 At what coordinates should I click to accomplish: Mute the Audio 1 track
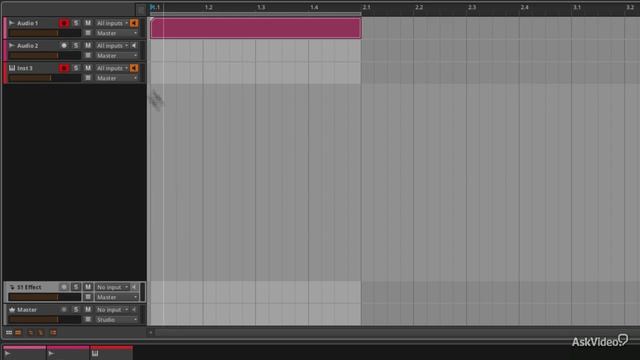click(88, 23)
